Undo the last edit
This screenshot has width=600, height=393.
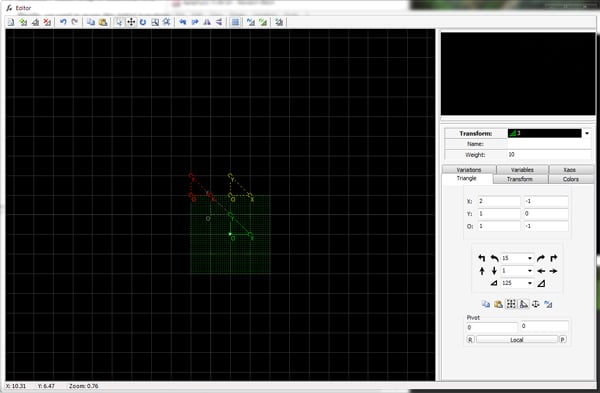pos(63,22)
